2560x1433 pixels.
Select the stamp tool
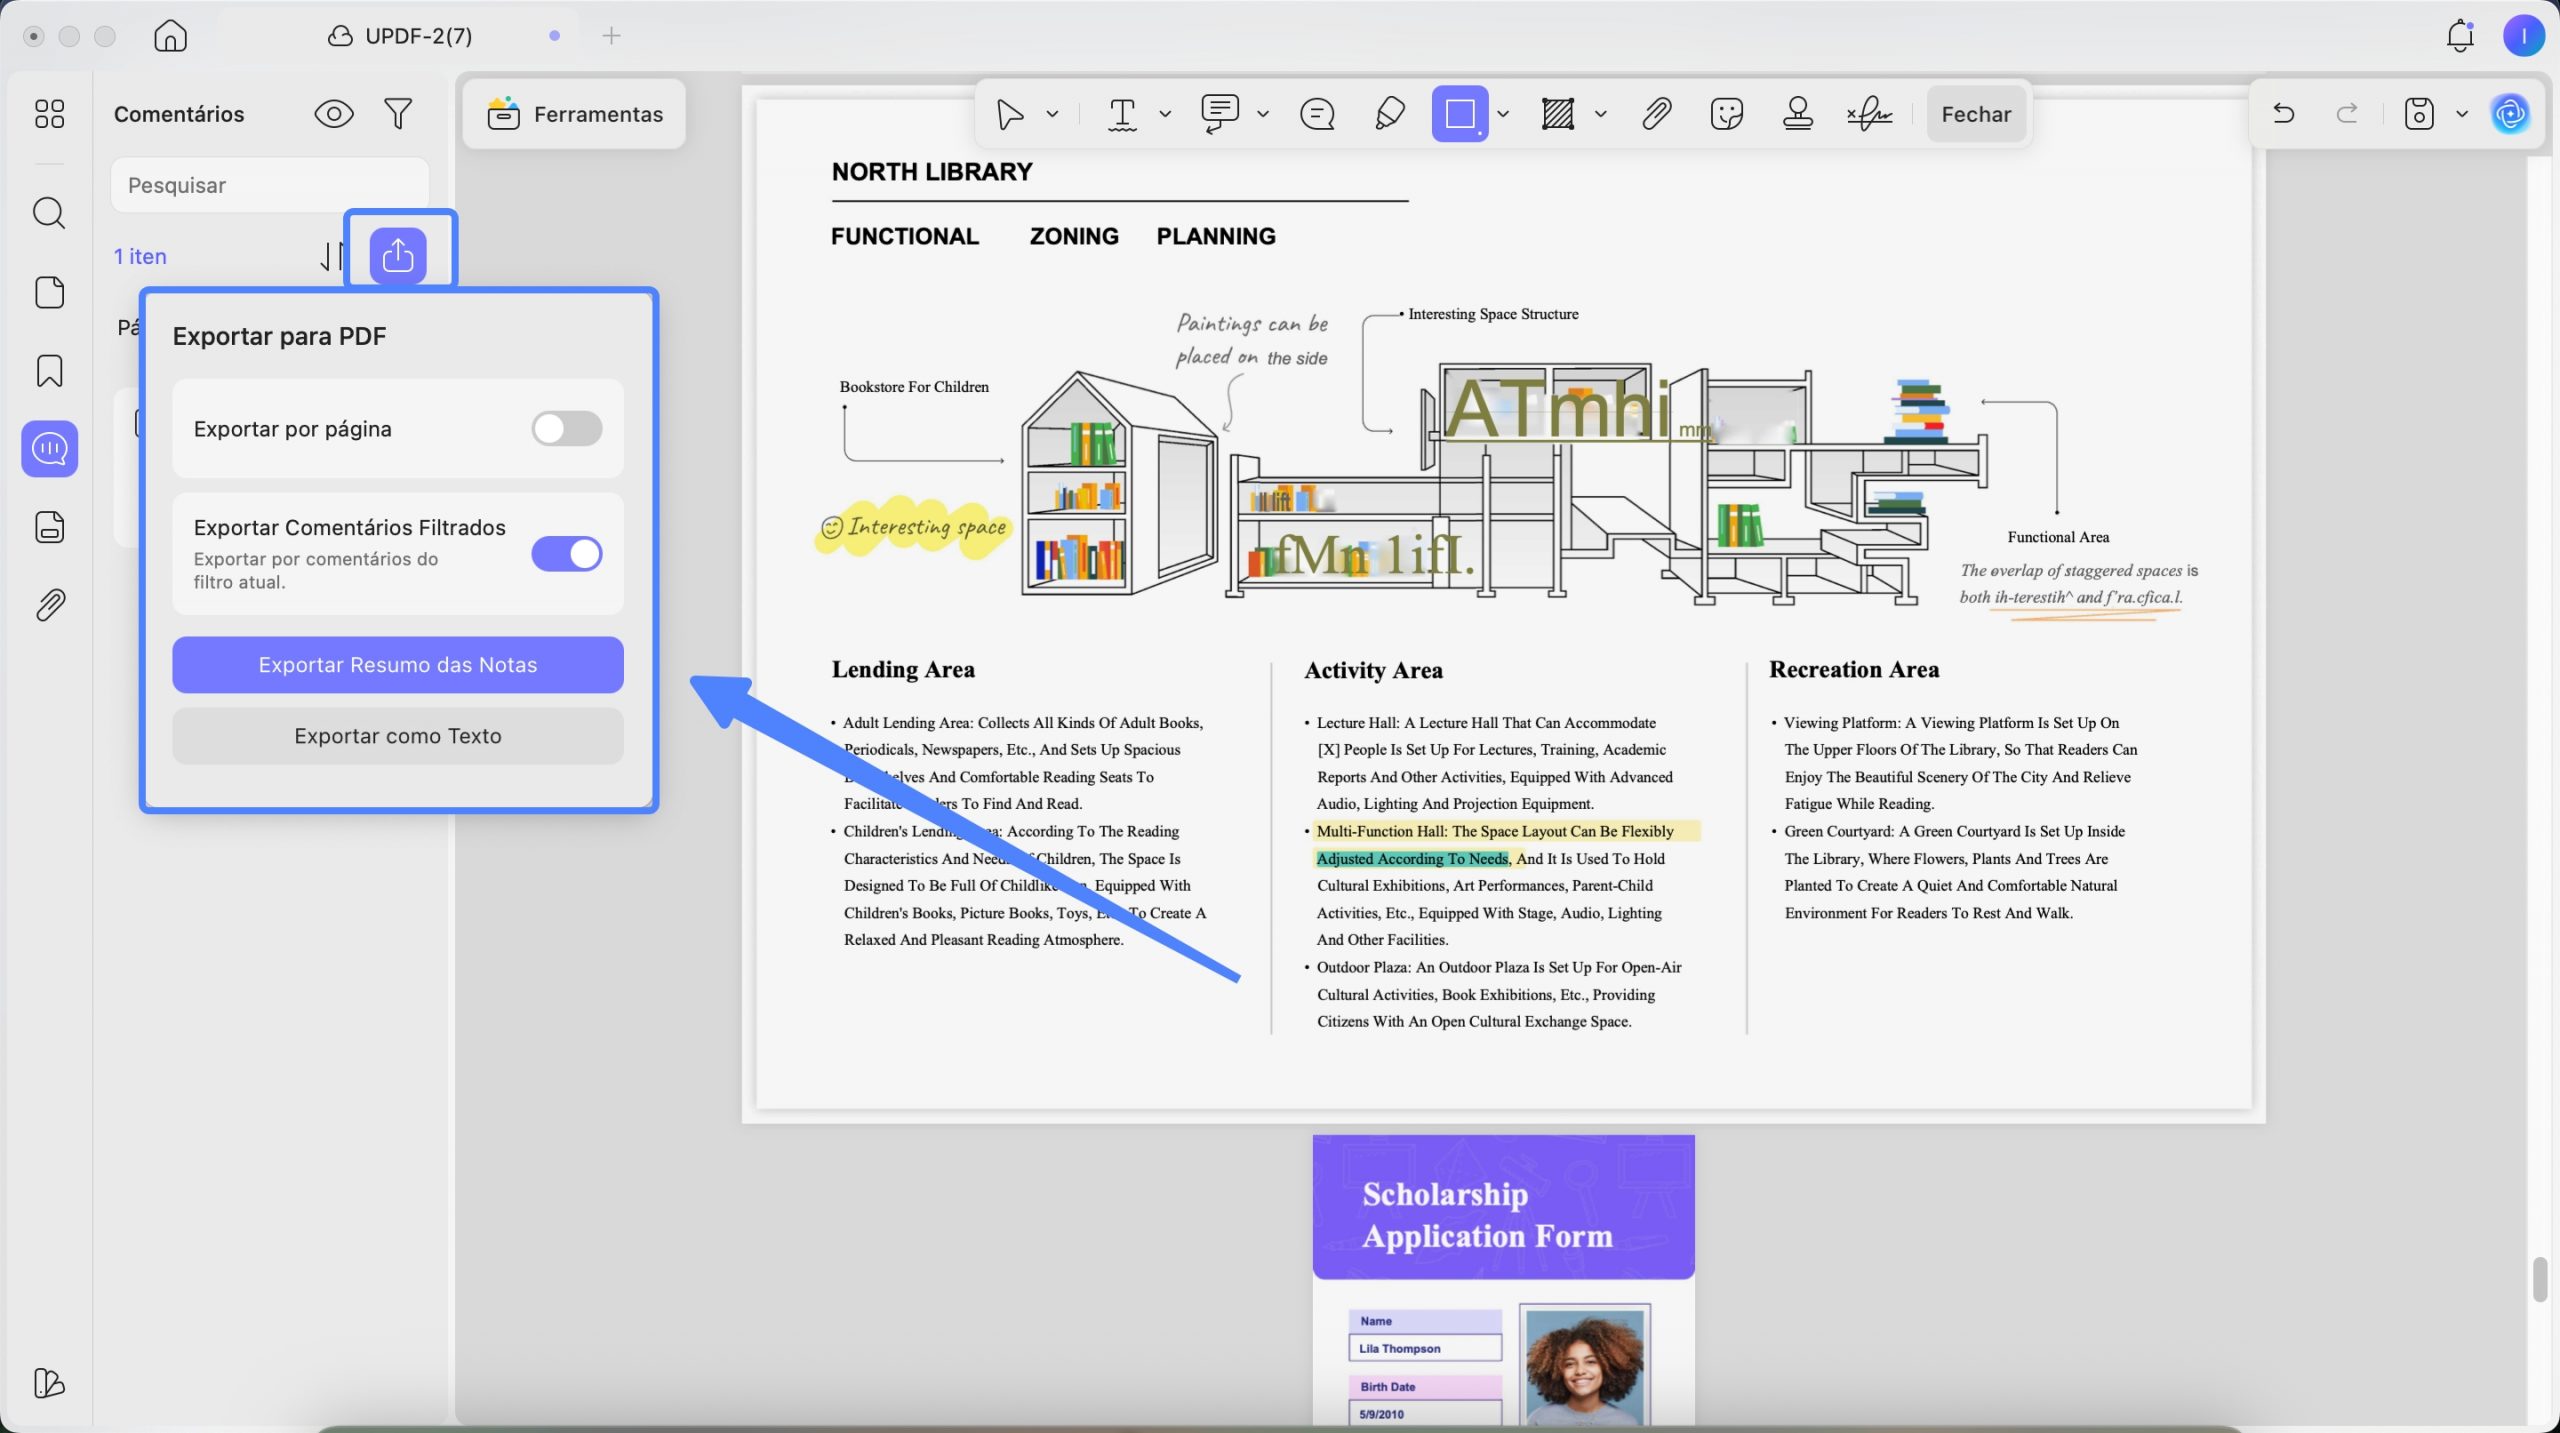(1798, 114)
